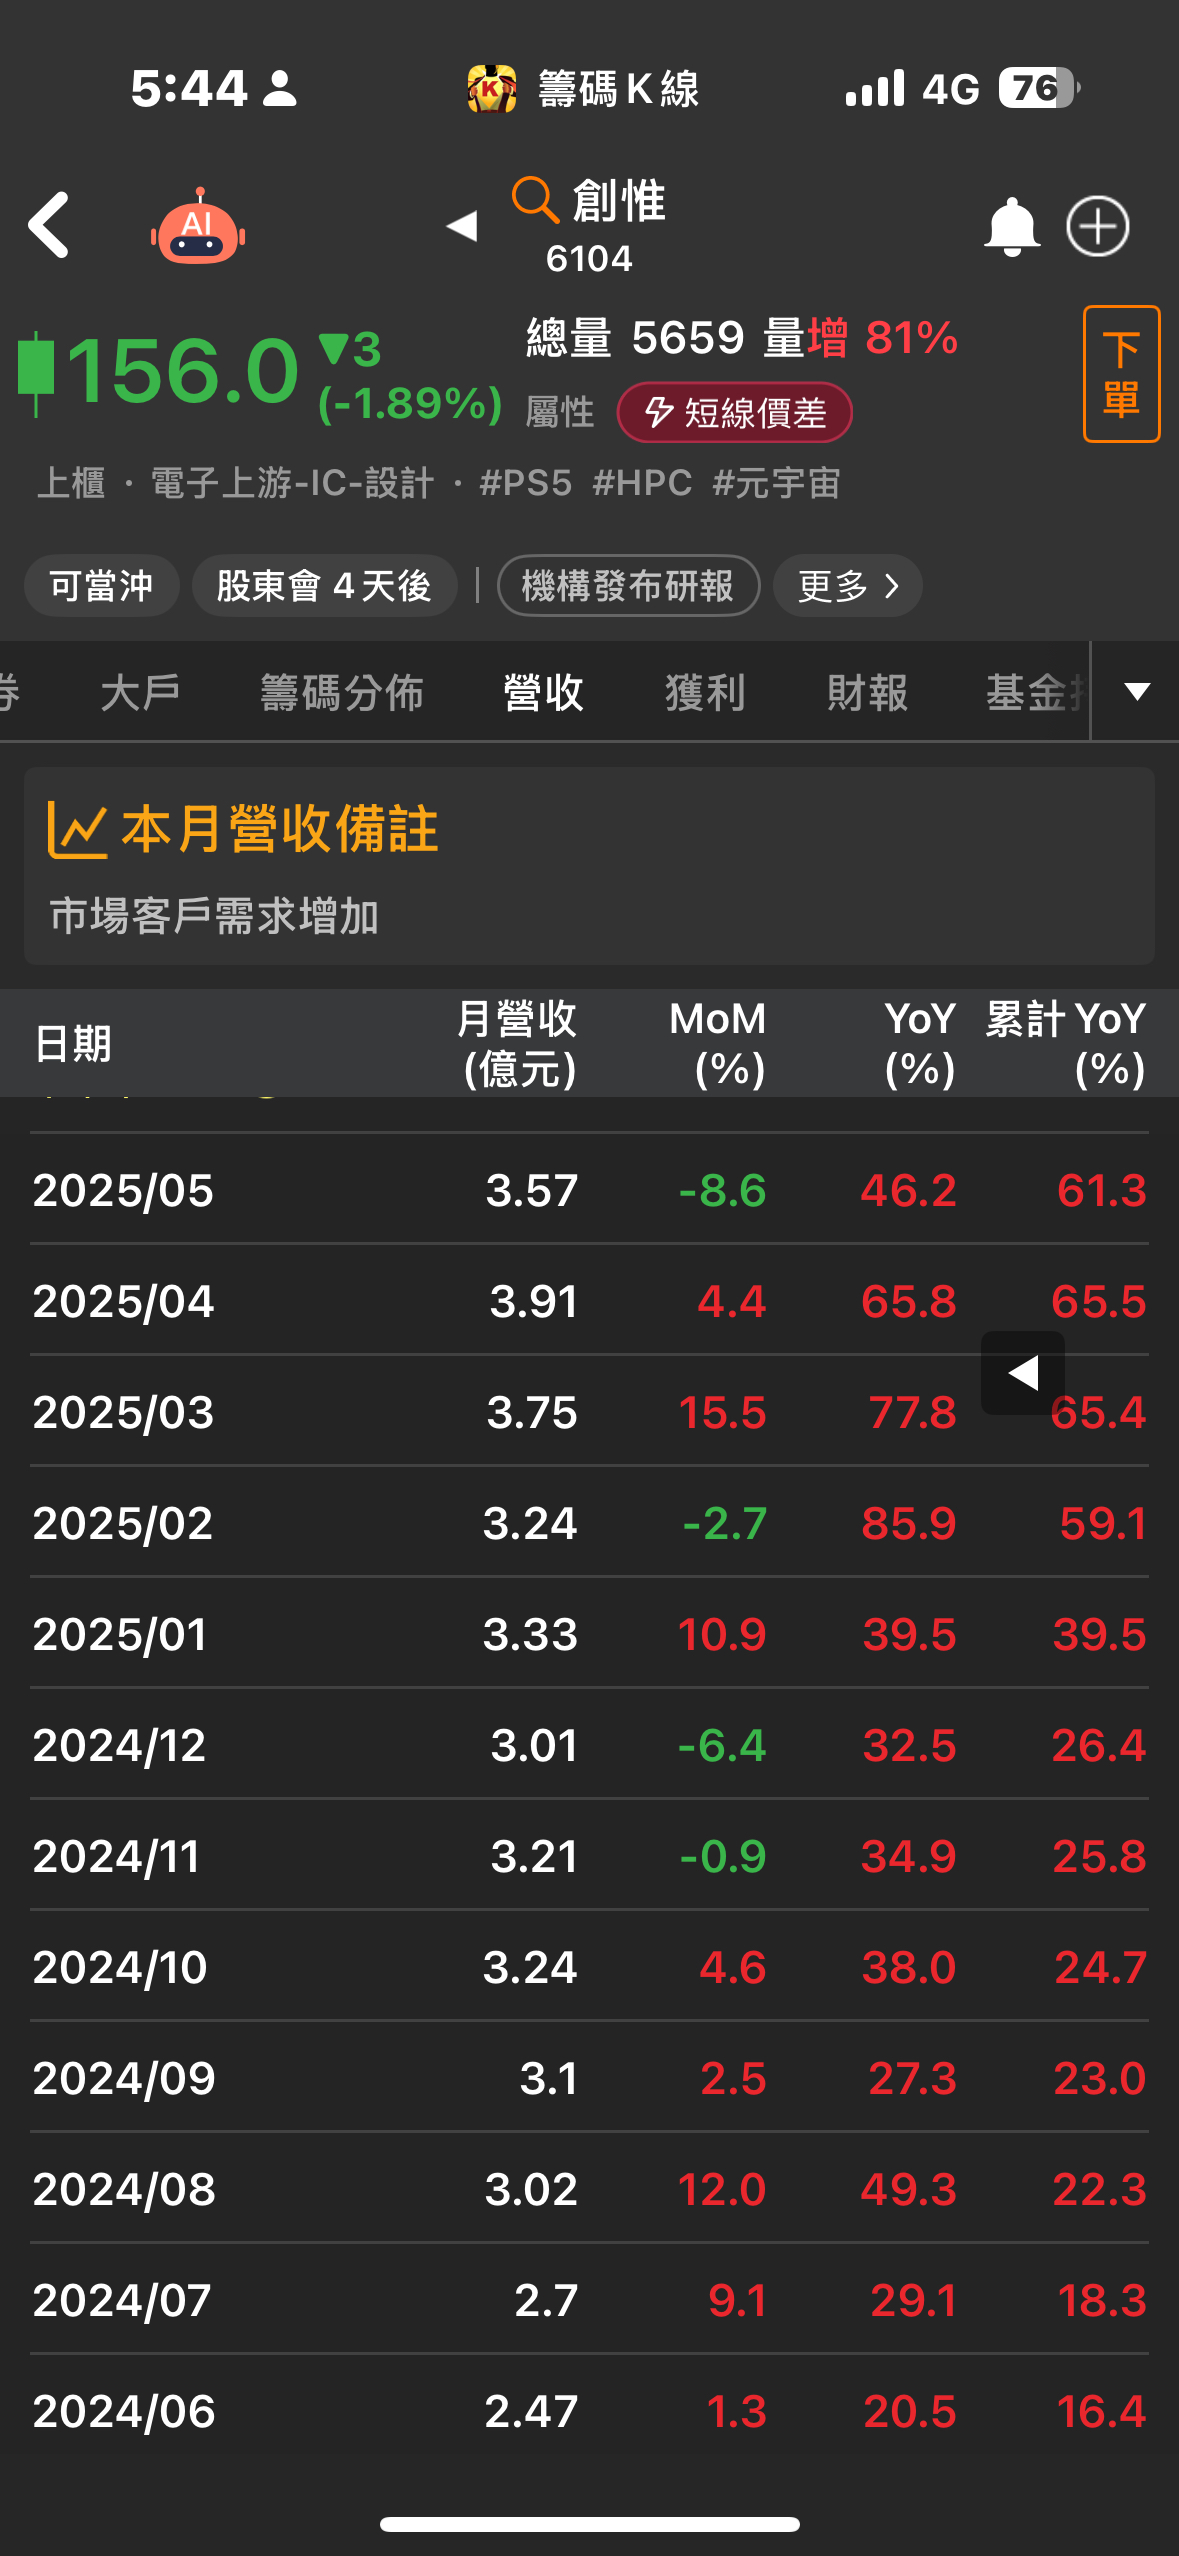Switch to the 籌碼分佈 tab

[x=342, y=692]
